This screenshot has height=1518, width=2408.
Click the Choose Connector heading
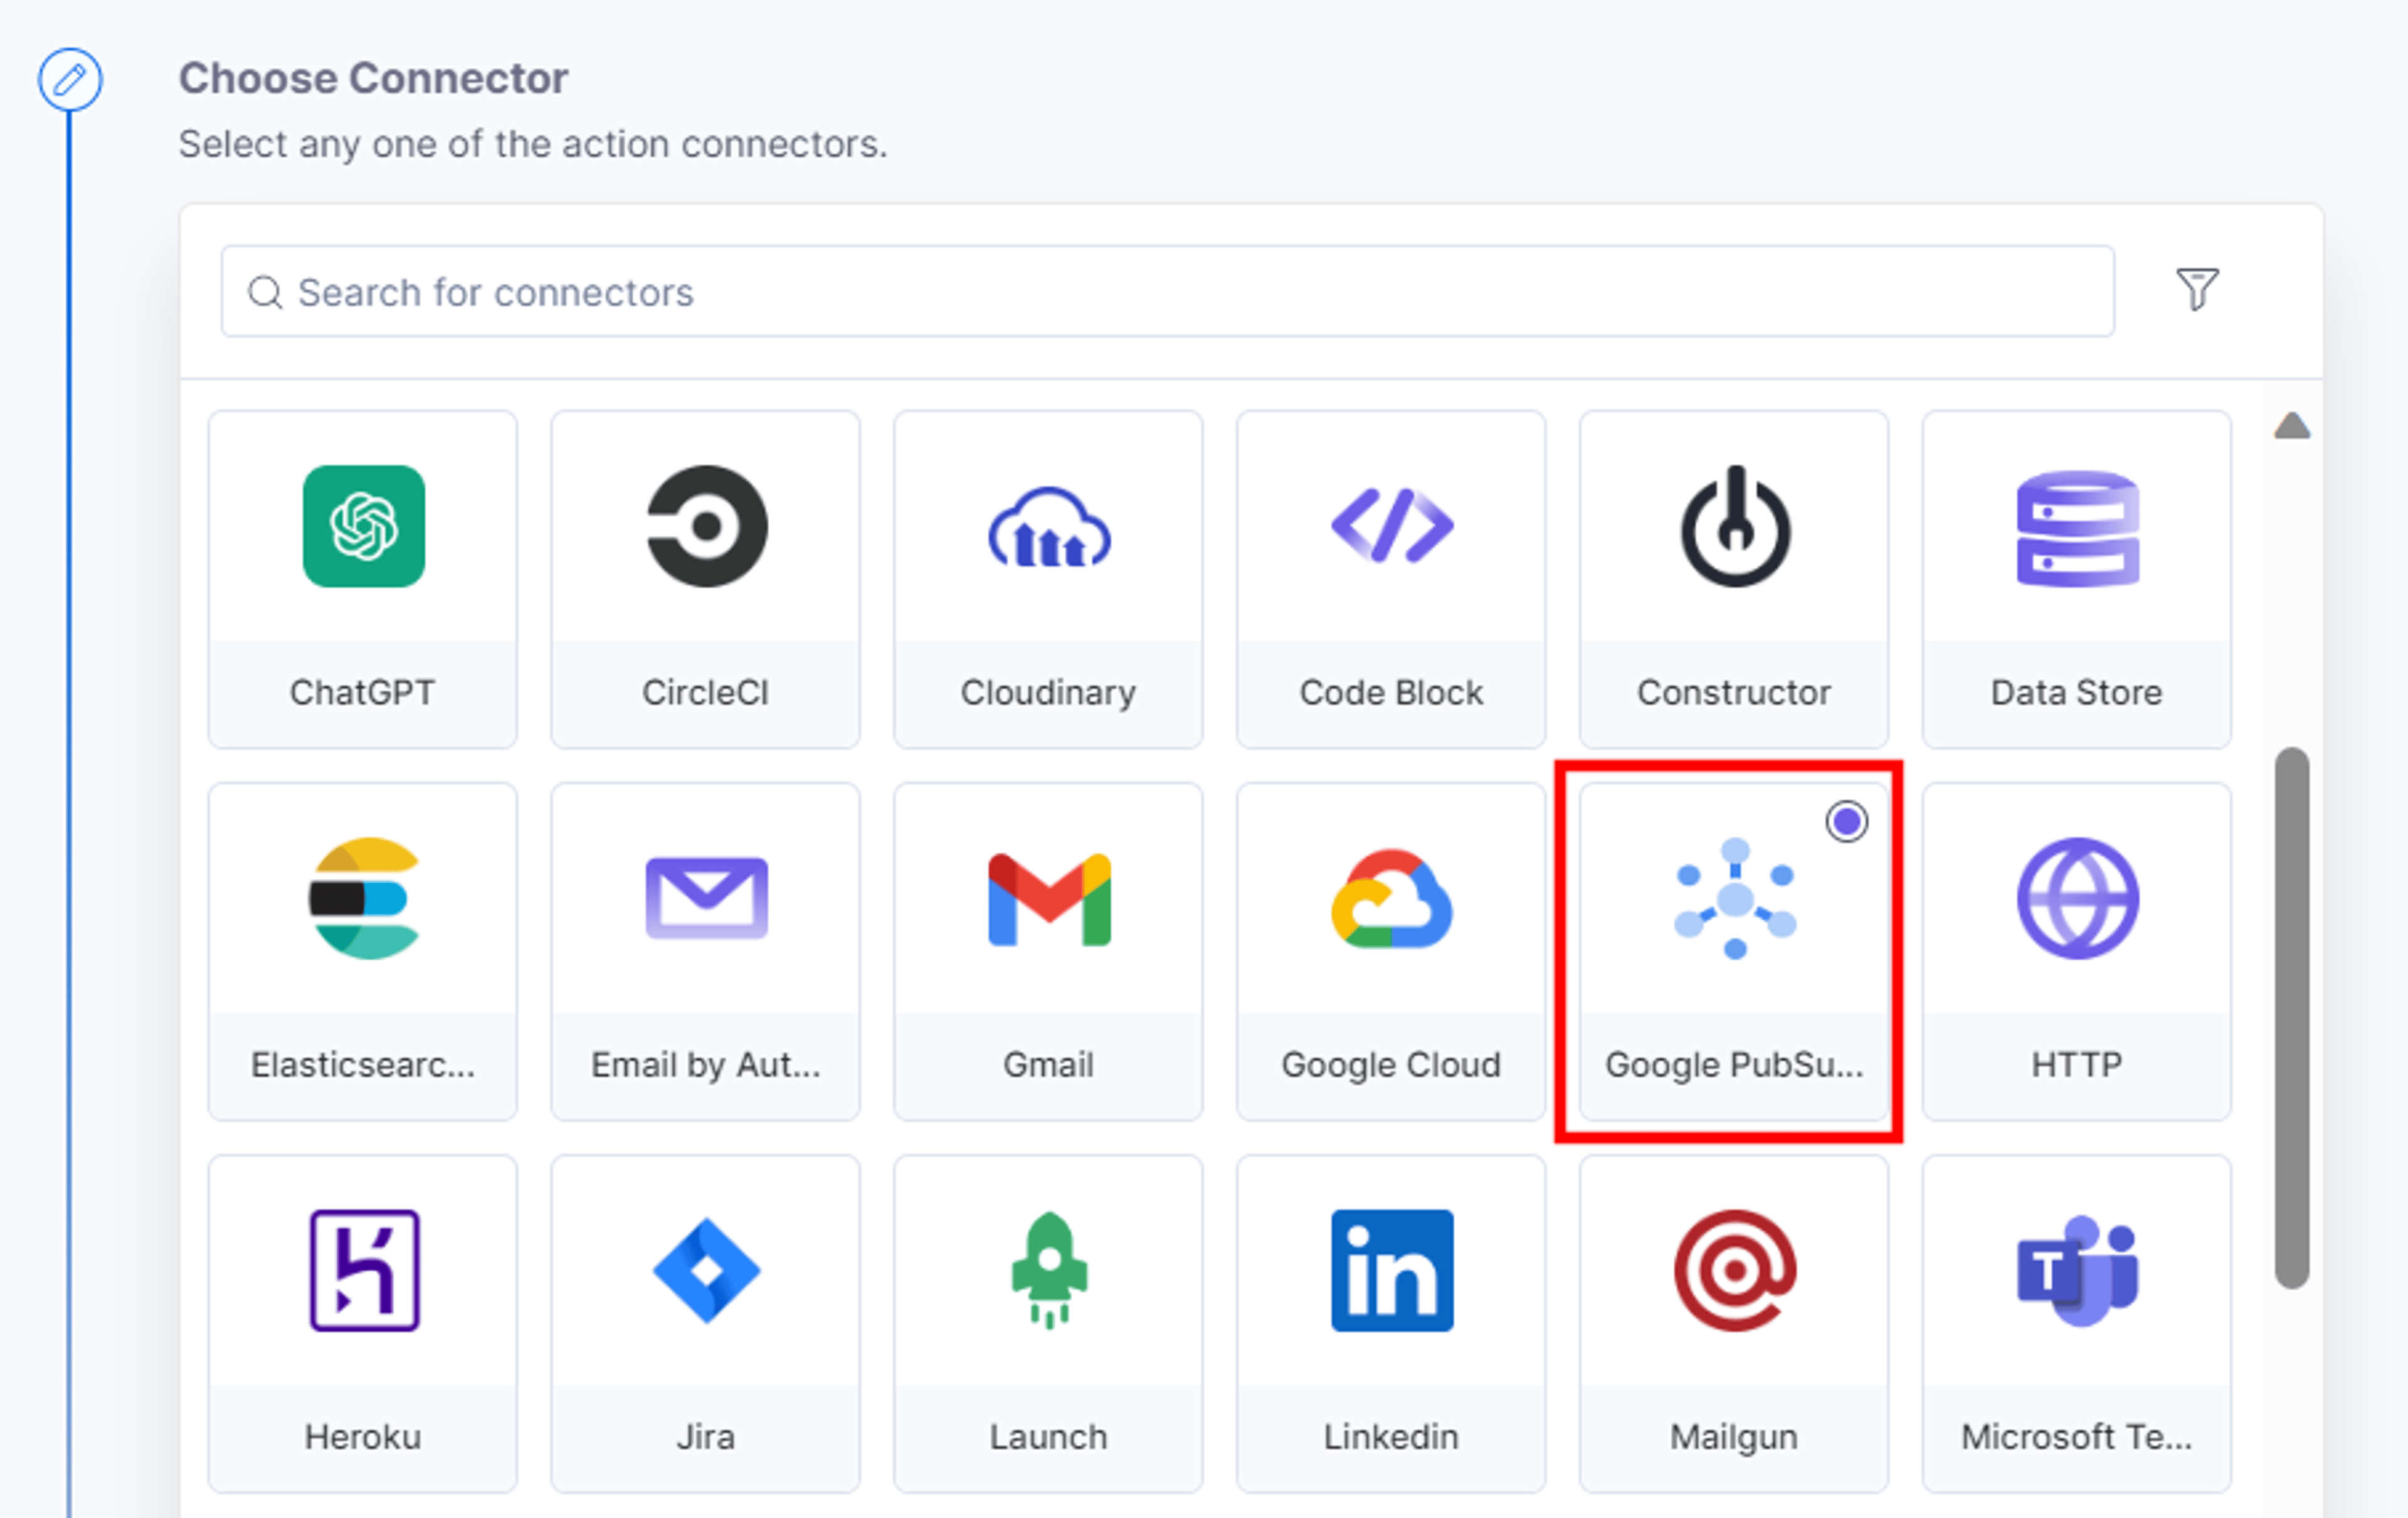(x=373, y=78)
